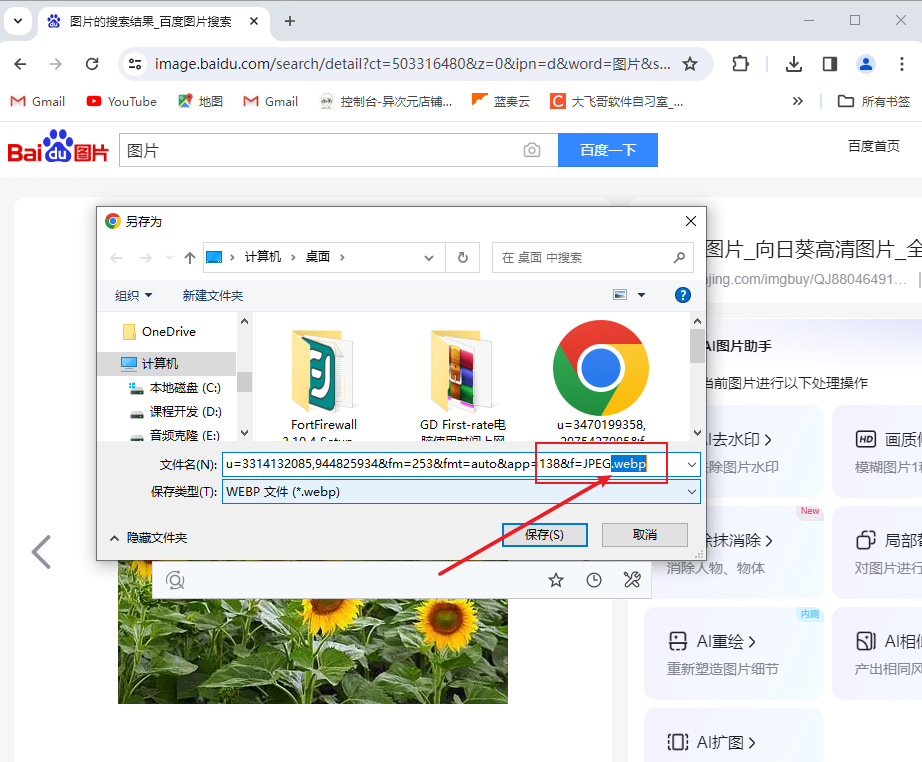Click Chrome's forward navigation arrow
The height and width of the screenshot is (762, 922).
coord(56,64)
